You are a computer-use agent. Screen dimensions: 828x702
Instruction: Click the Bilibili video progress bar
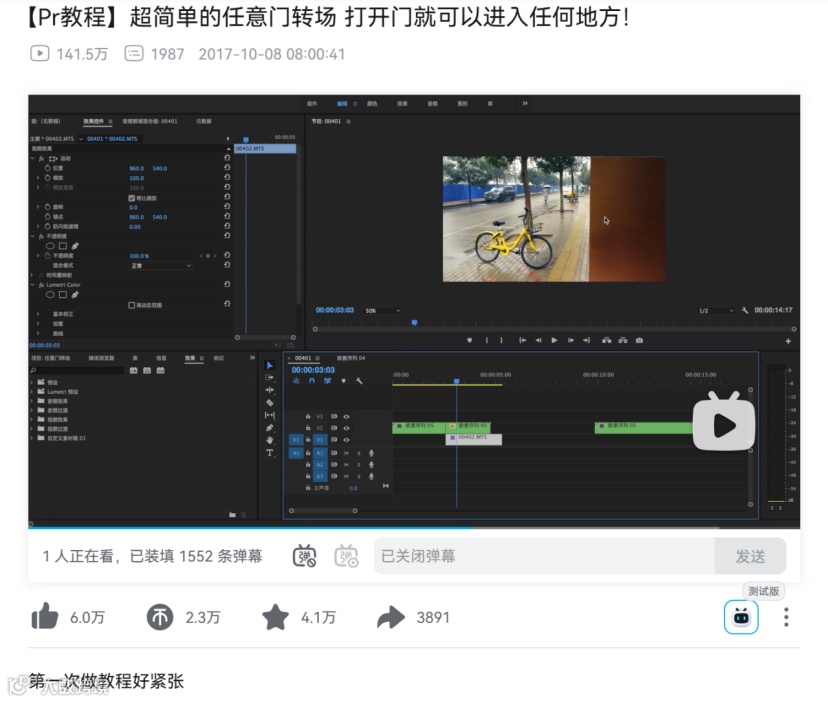point(414,527)
